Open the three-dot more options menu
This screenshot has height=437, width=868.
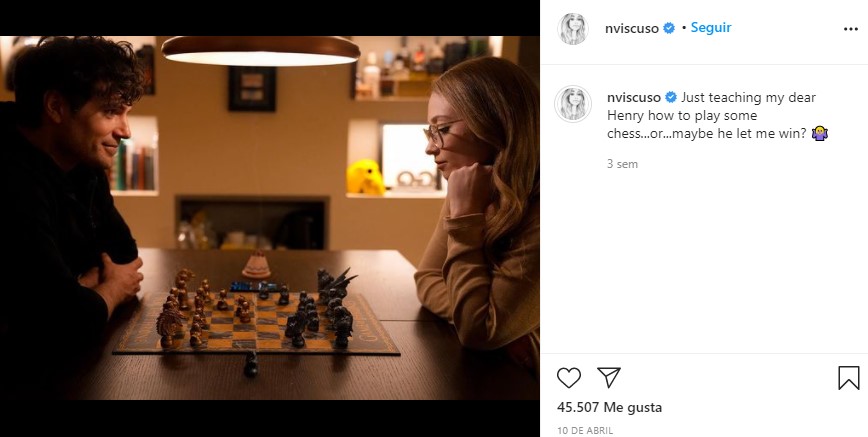coord(850,29)
